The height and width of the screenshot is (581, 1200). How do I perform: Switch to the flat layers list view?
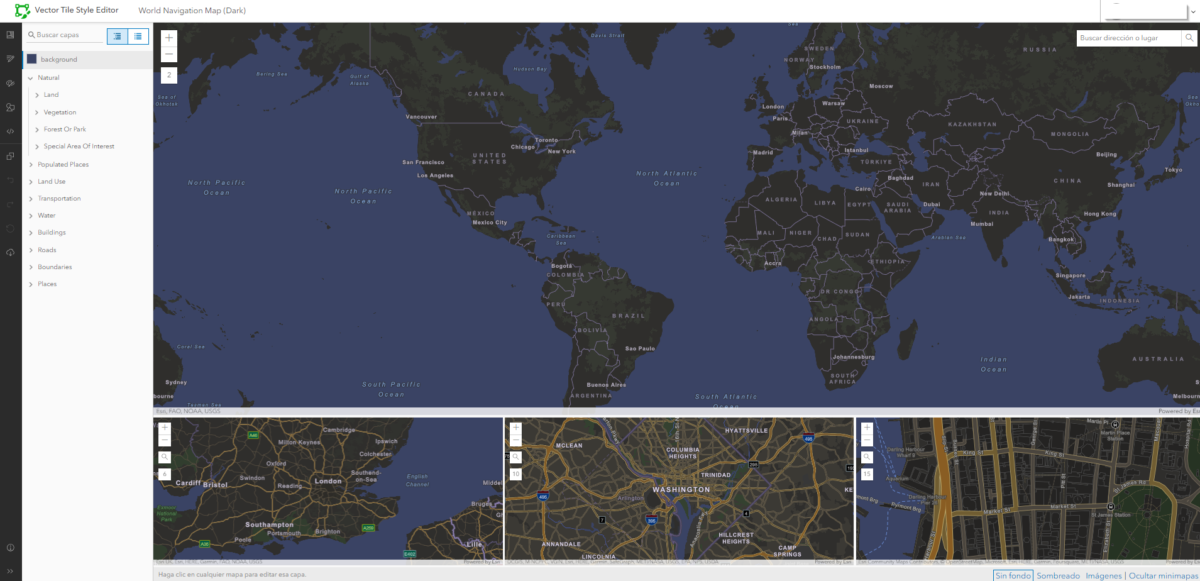coord(137,36)
